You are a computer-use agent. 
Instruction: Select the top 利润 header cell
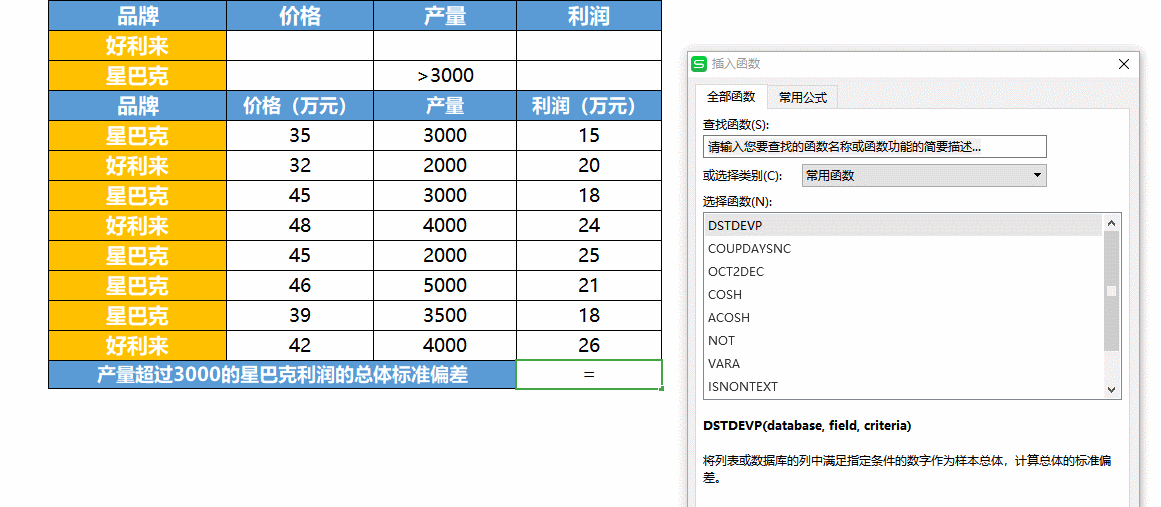(x=589, y=16)
